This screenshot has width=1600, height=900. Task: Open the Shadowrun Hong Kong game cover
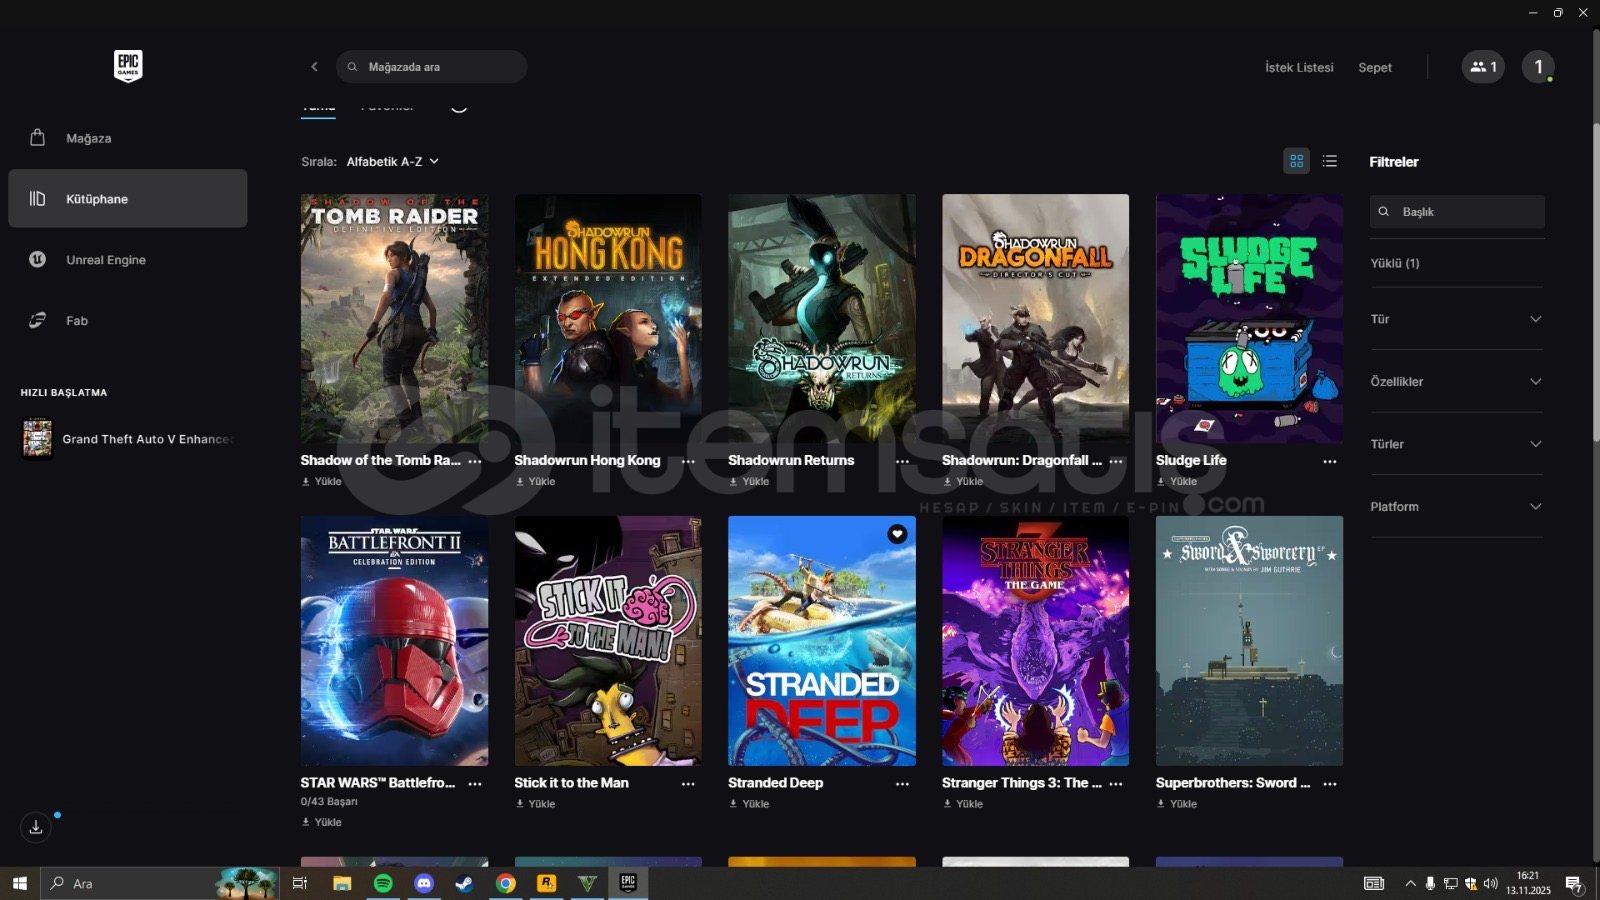point(608,318)
